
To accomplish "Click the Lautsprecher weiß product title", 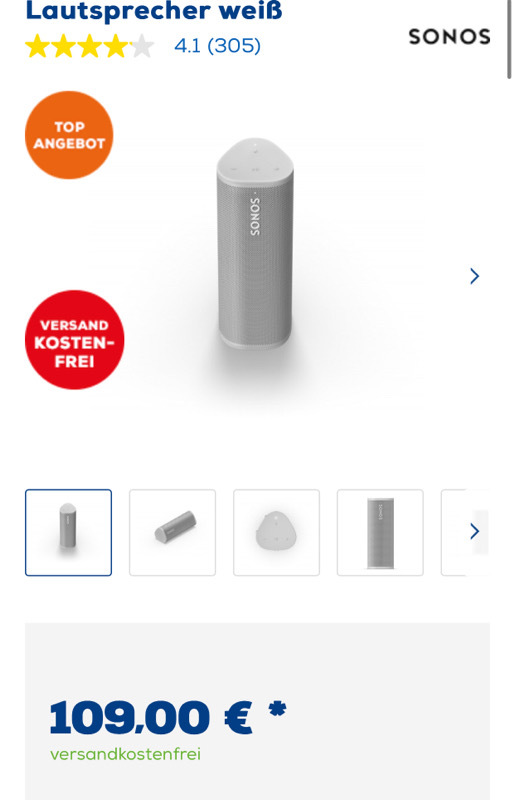I will click(x=154, y=10).
